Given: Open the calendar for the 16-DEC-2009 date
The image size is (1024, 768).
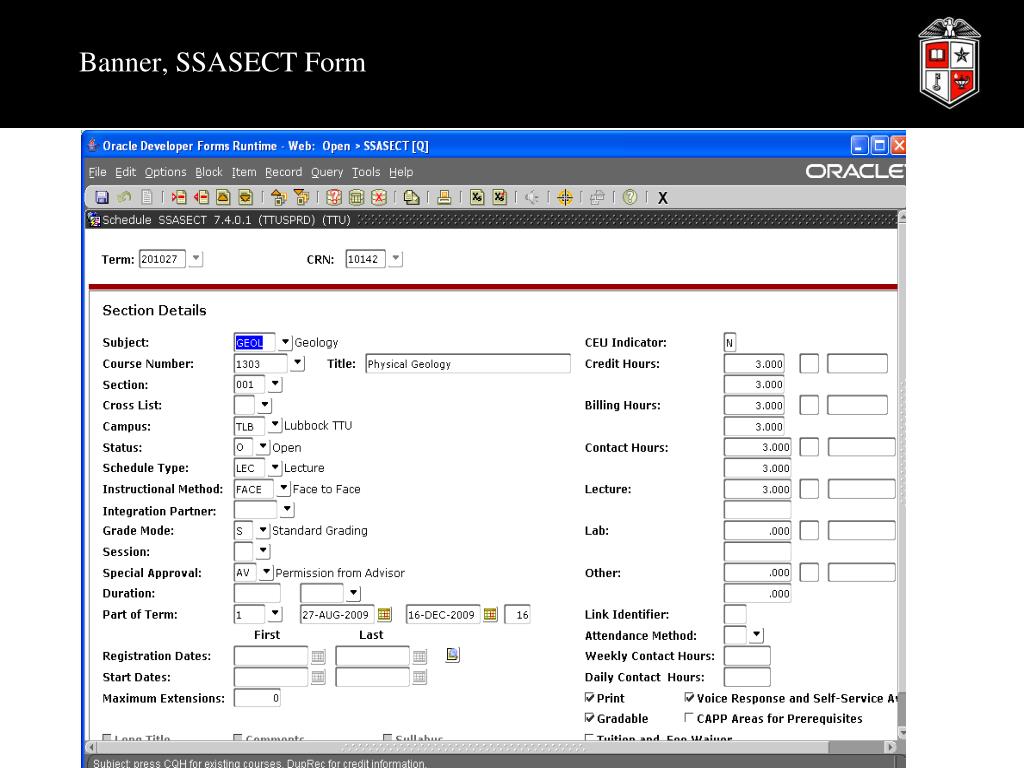Looking at the screenshot, I should [x=490, y=615].
